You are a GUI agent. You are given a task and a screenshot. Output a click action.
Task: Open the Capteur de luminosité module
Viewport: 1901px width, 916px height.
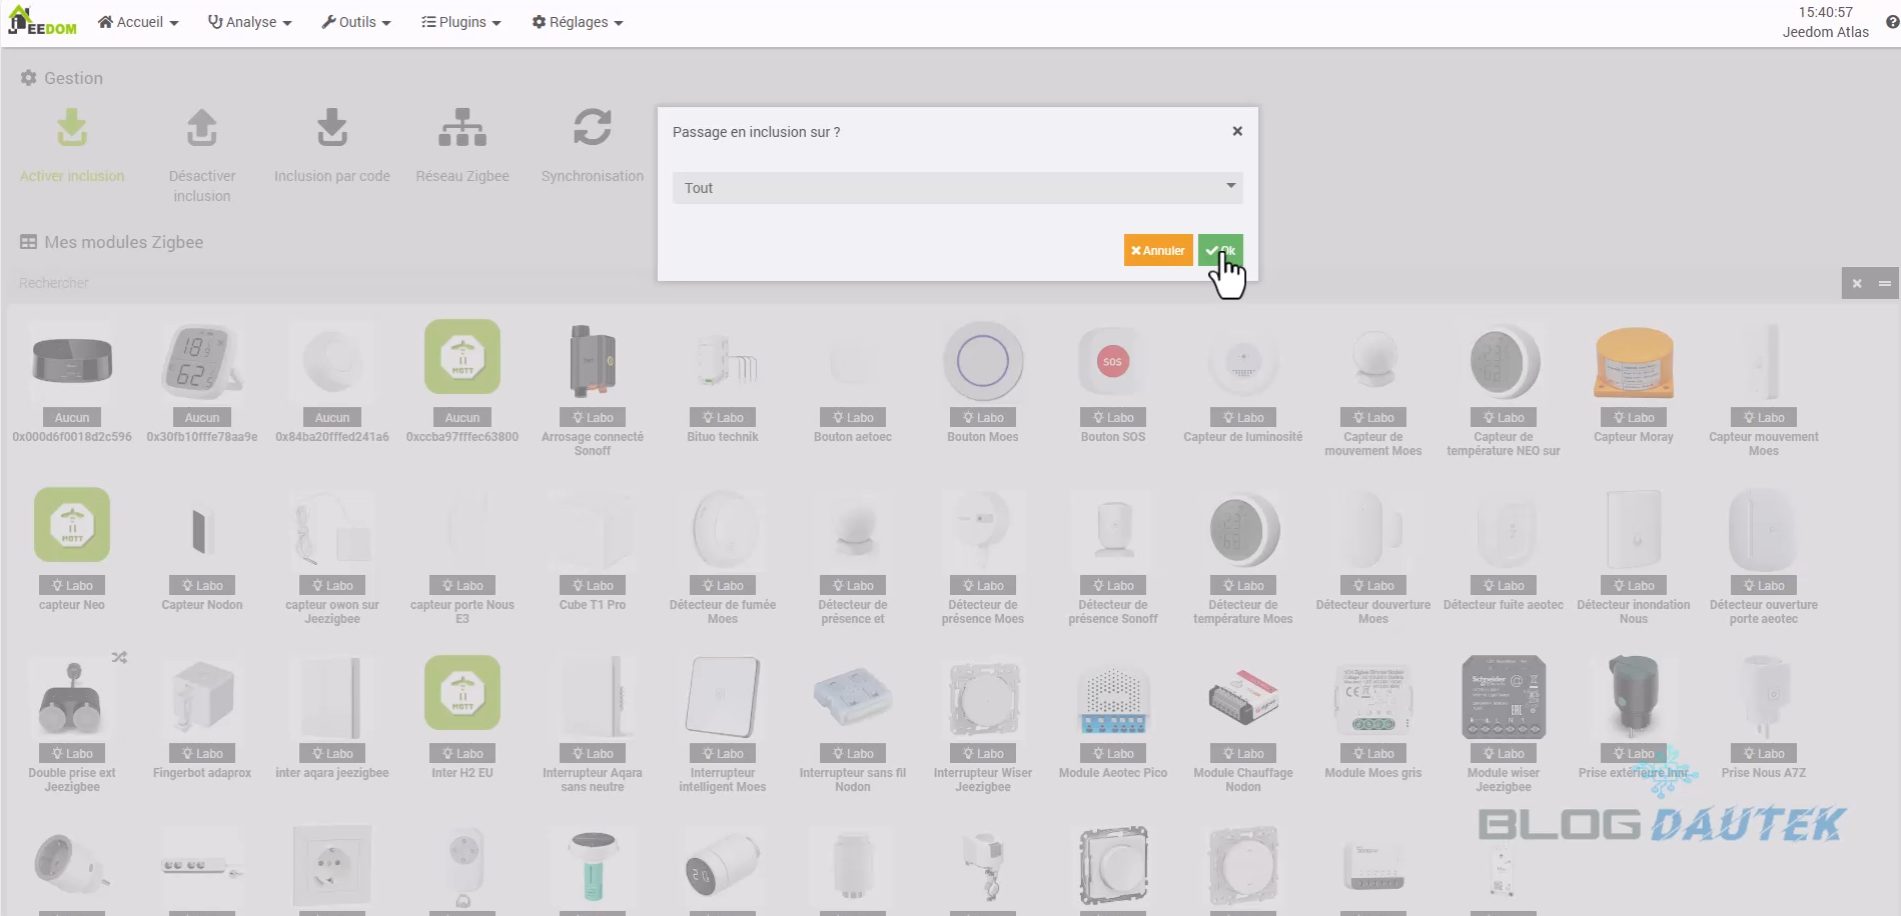click(x=1243, y=383)
